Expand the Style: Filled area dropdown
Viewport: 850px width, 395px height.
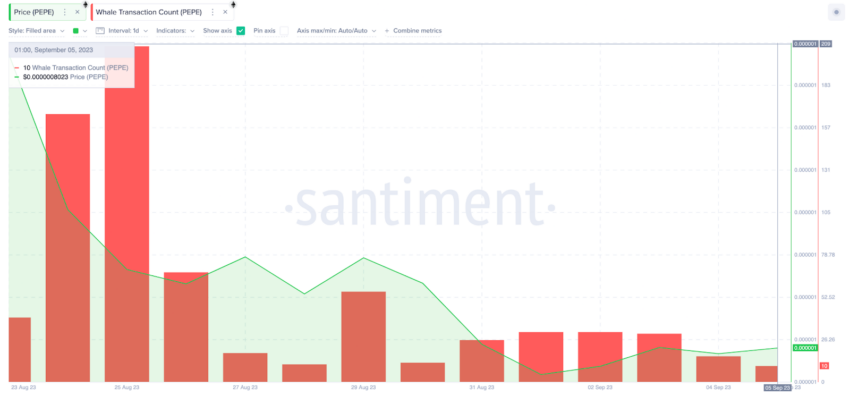pos(36,31)
